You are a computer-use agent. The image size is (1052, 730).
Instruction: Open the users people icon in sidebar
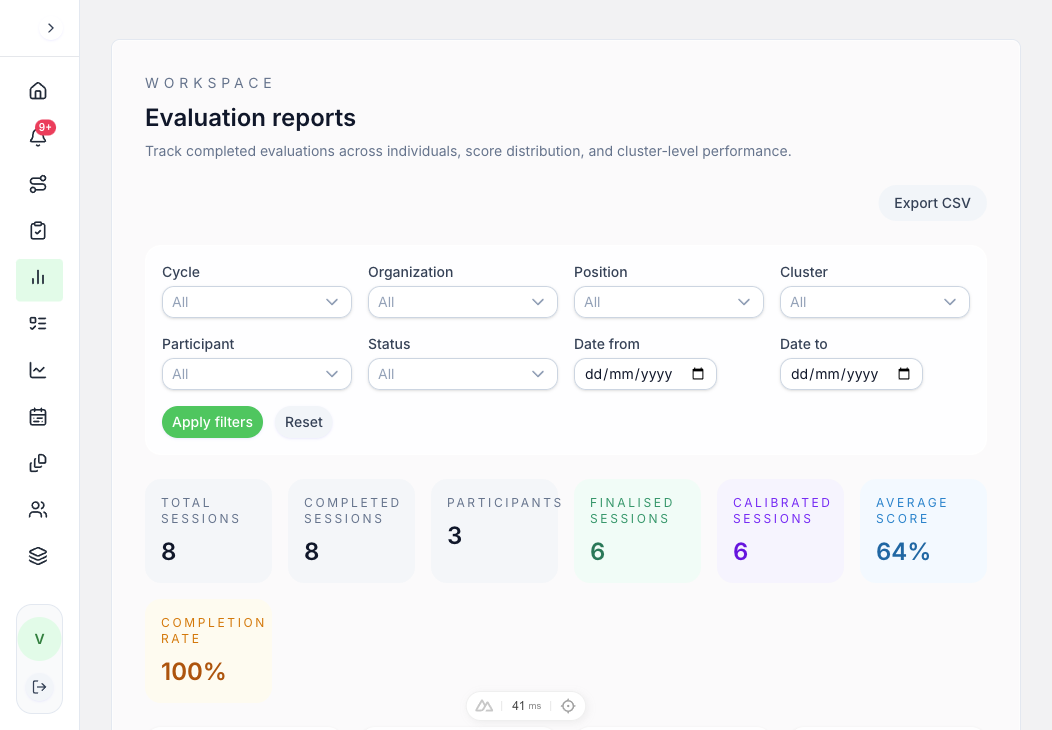coord(38,510)
